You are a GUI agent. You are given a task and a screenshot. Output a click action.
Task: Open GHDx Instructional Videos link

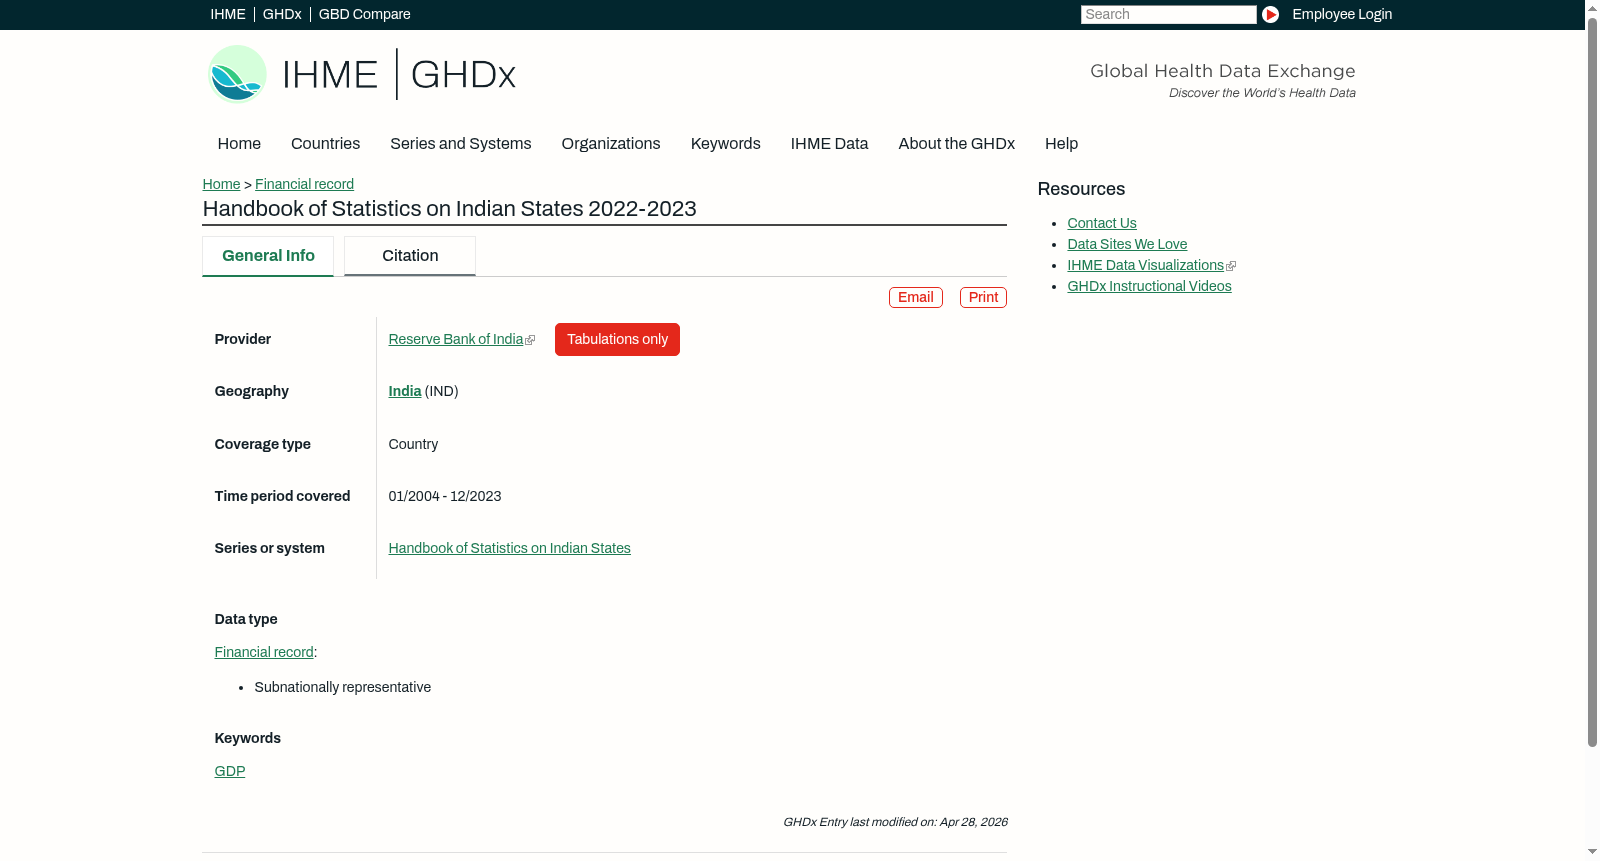(x=1149, y=286)
